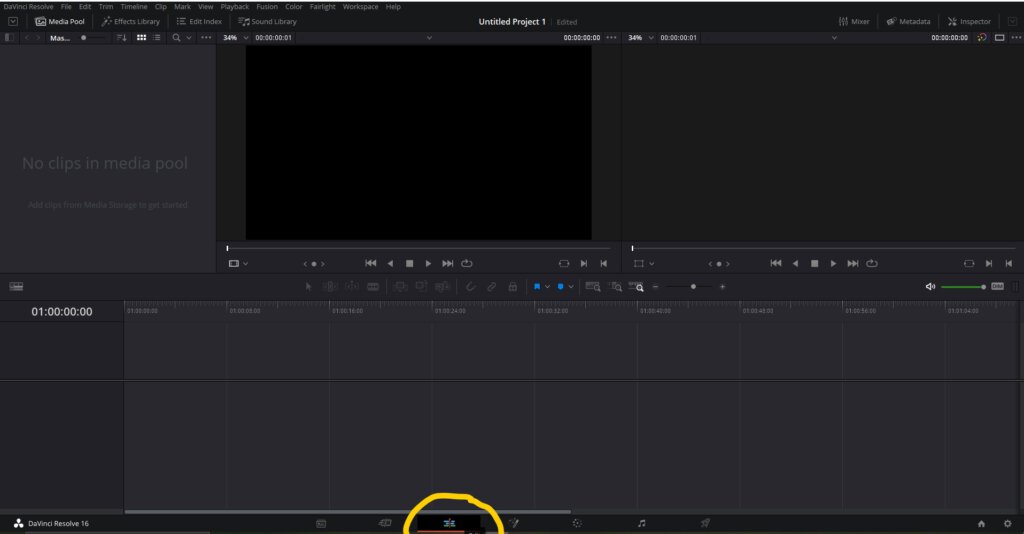The width and height of the screenshot is (1024, 534).
Task: Zoom in timeline with the plus icon
Action: (x=722, y=287)
